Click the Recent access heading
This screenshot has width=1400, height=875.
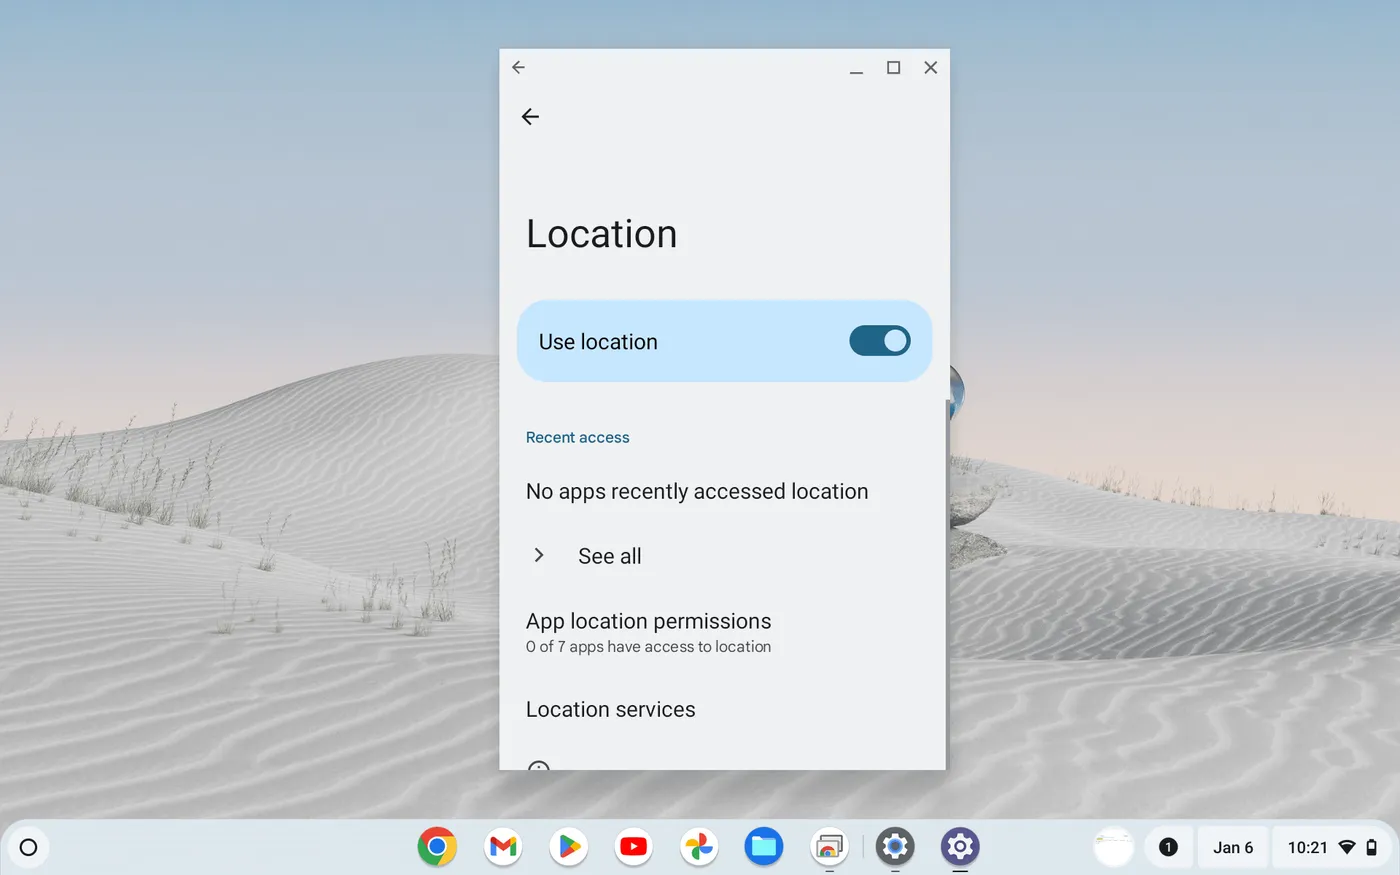[578, 437]
